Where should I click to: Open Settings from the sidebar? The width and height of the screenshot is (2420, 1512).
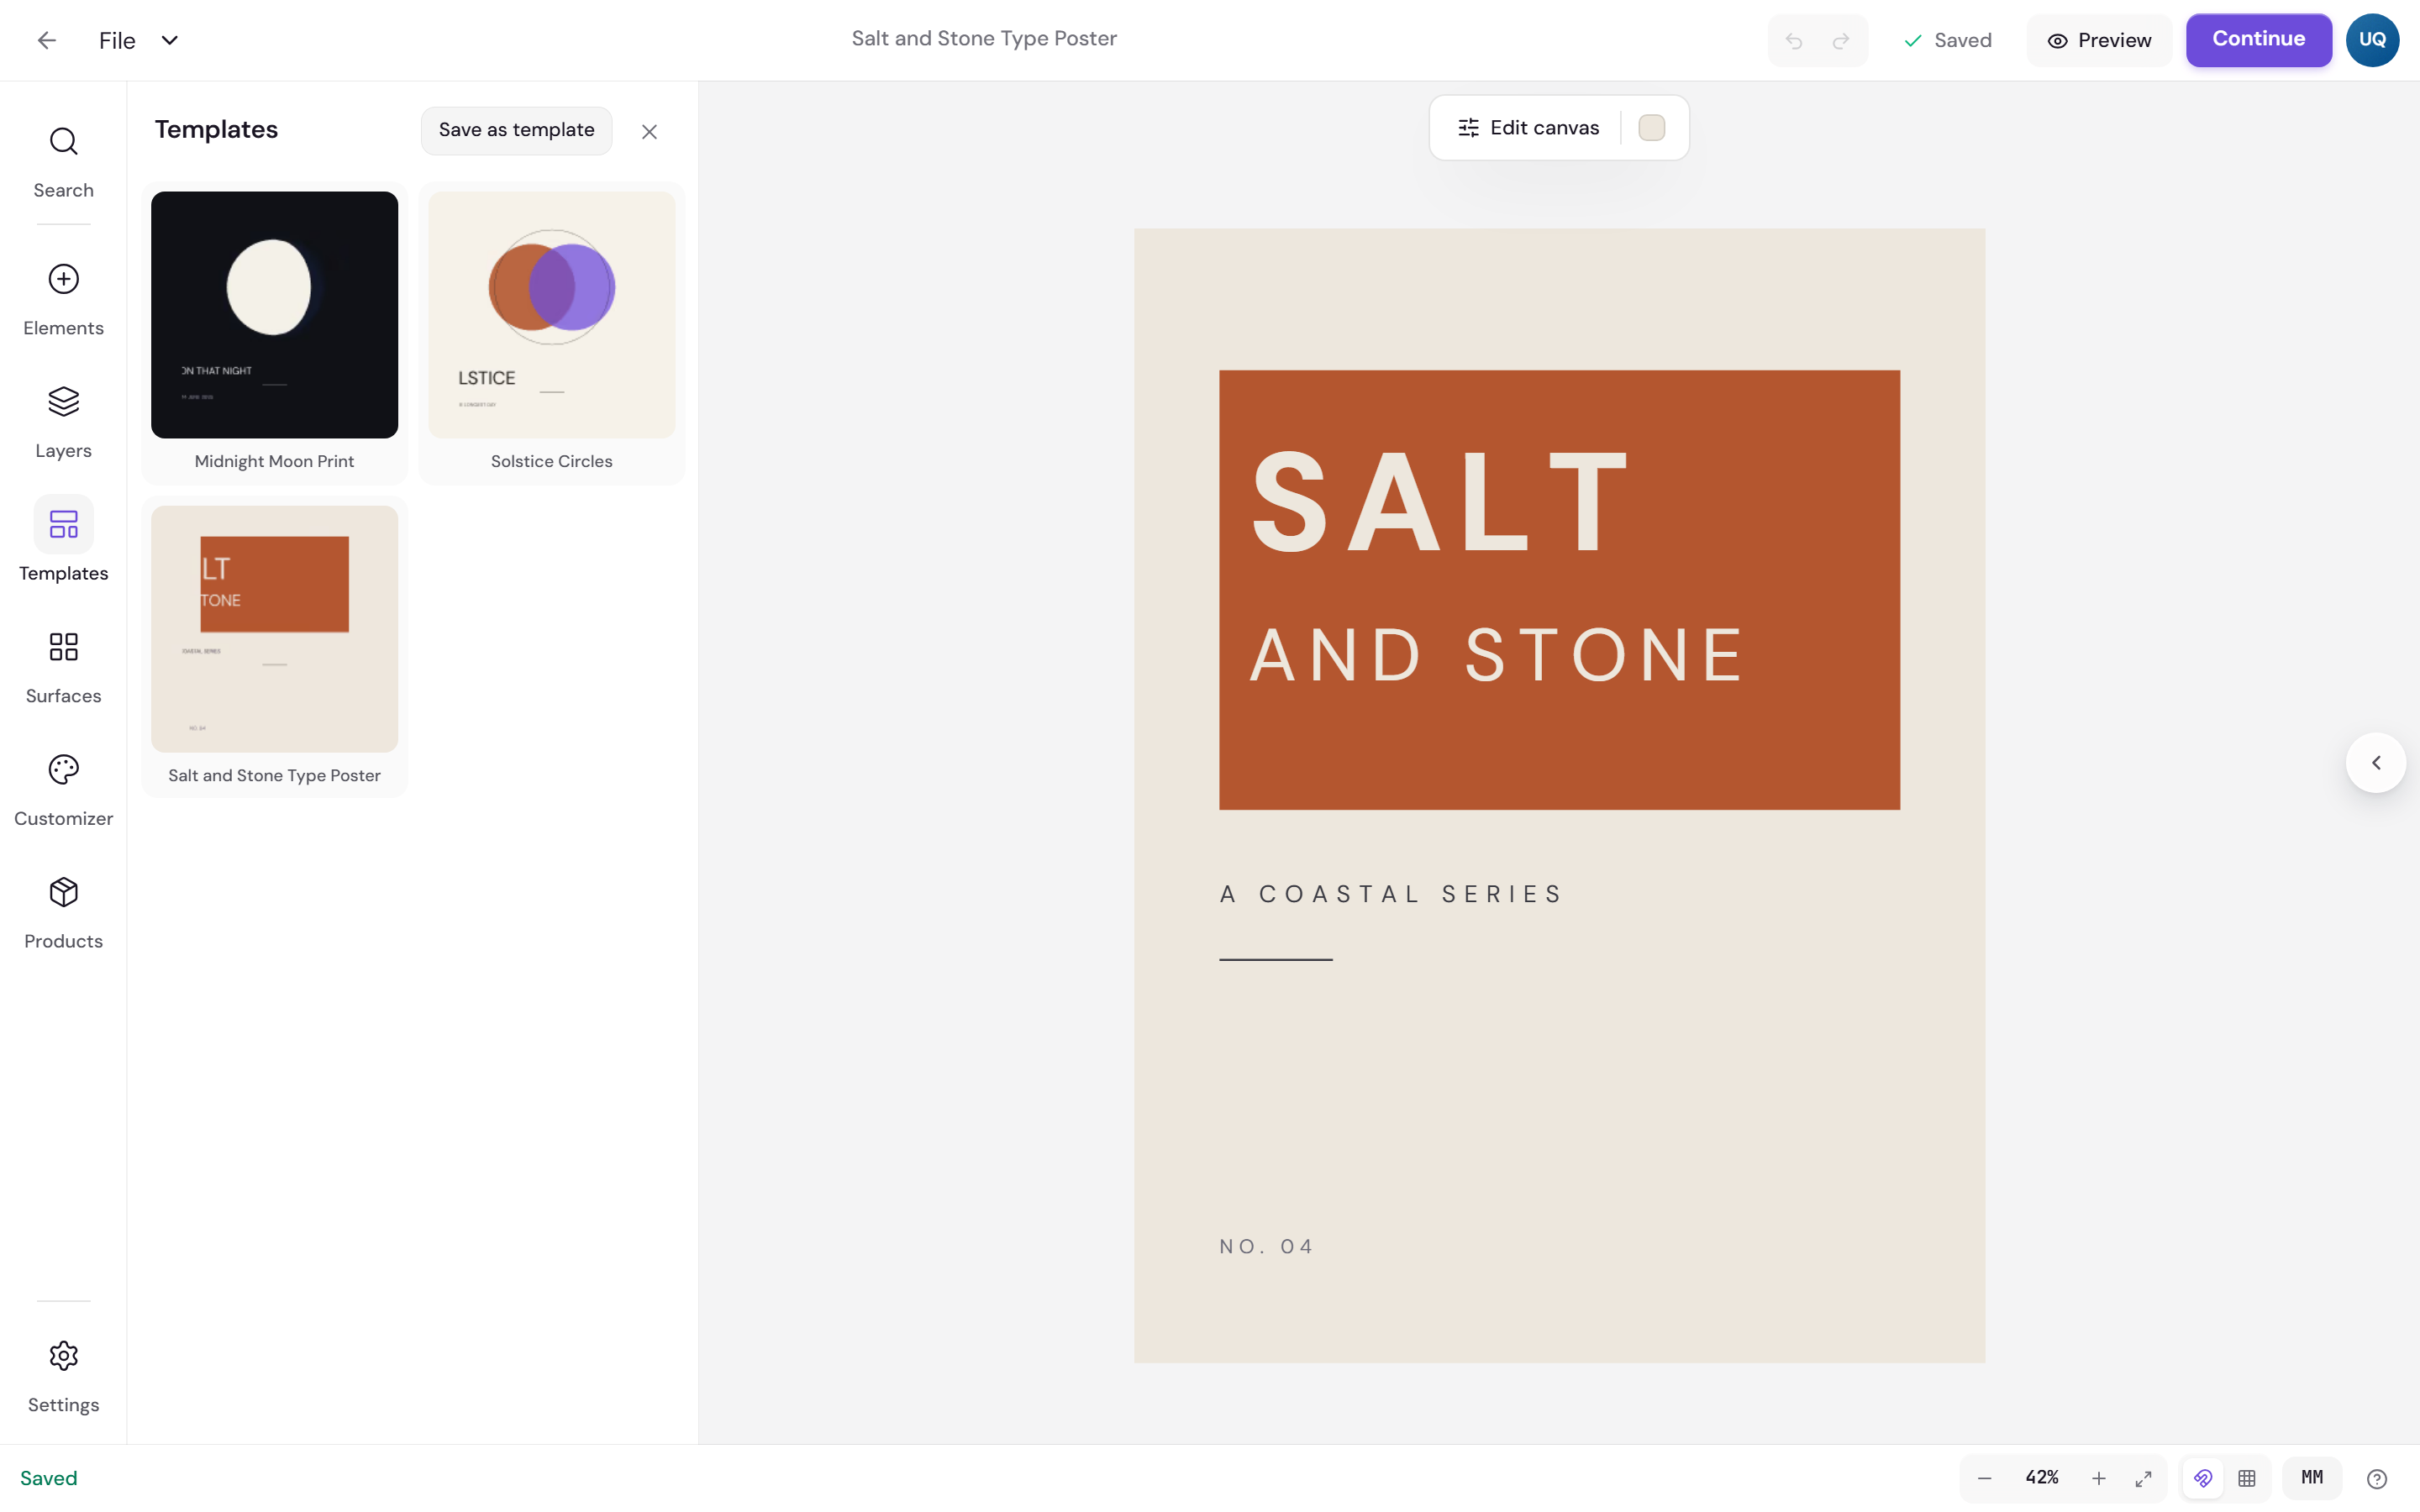(63, 1376)
